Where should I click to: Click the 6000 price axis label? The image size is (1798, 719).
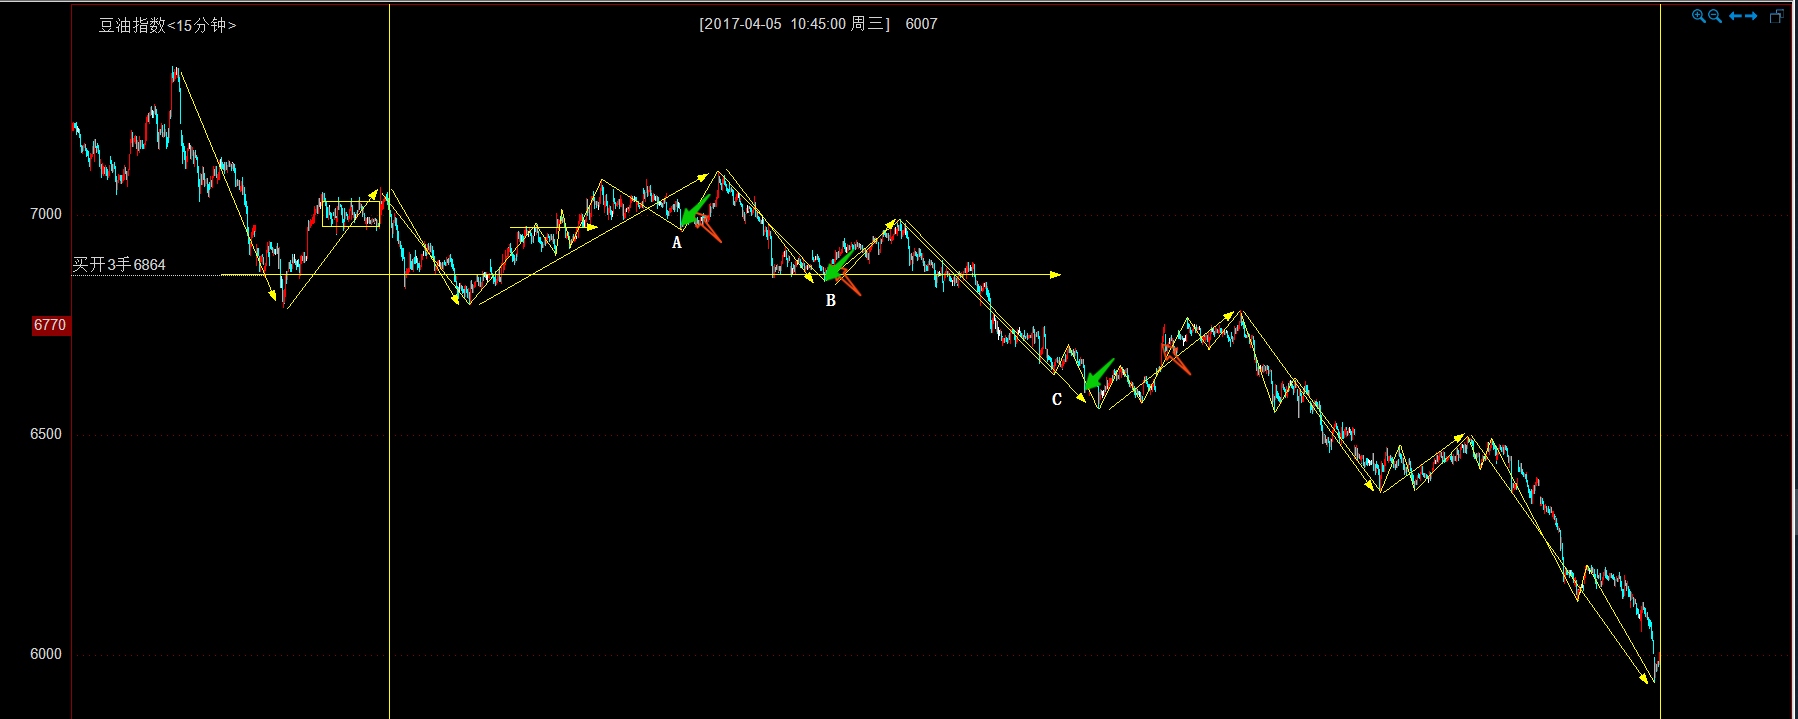(x=46, y=654)
